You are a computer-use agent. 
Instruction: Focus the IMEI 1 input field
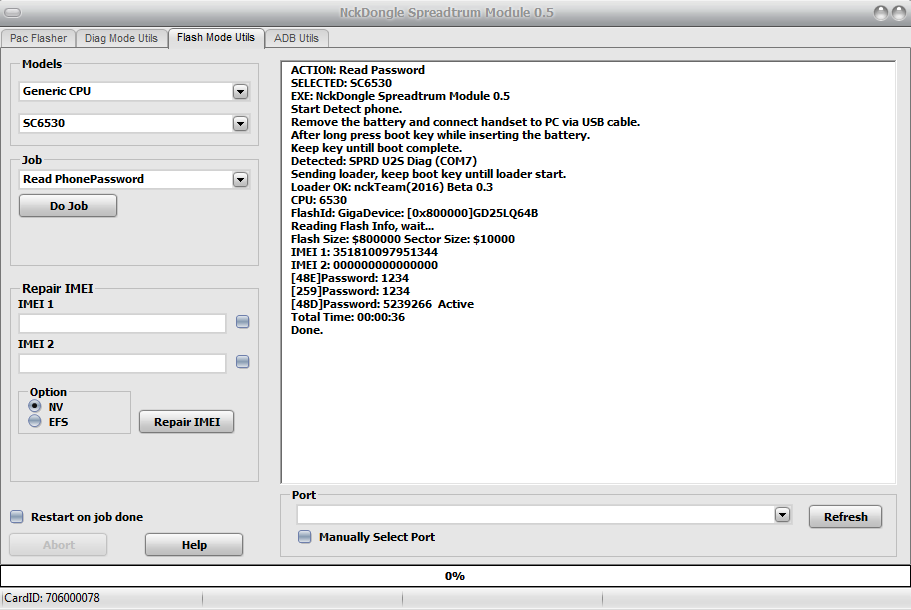coord(122,324)
